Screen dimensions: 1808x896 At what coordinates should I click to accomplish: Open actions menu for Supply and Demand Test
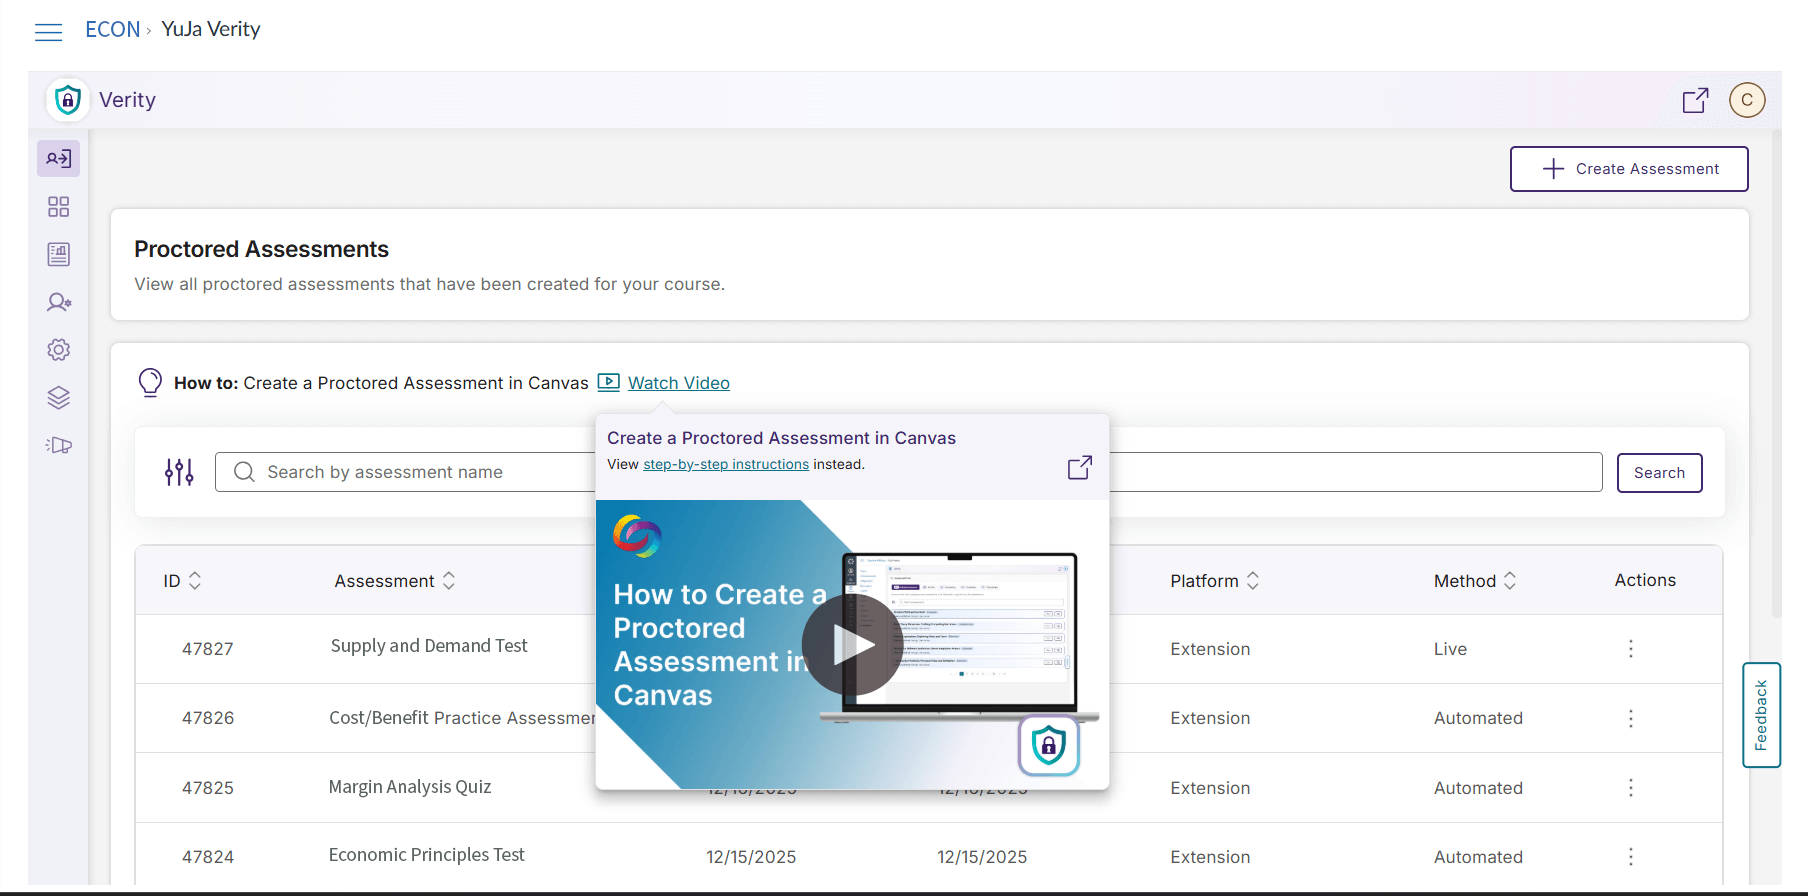tap(1631, 649)
